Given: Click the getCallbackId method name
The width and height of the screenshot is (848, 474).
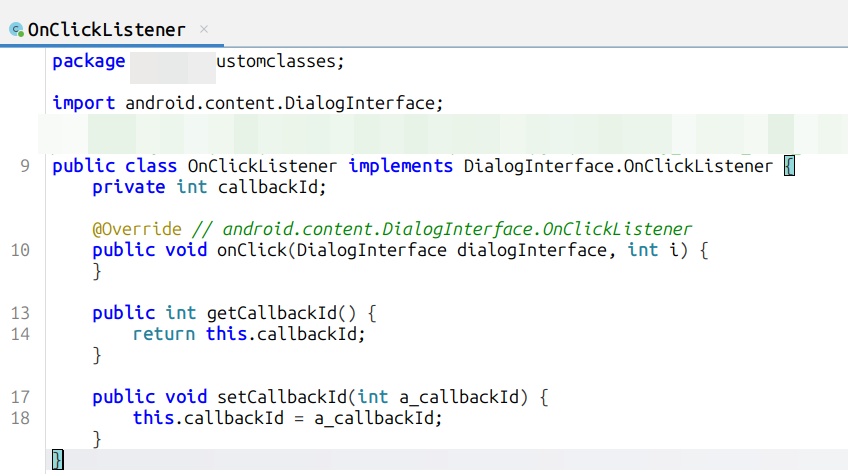Looking at the screenshot, I should pyautogui.click(x=272, y=313).
